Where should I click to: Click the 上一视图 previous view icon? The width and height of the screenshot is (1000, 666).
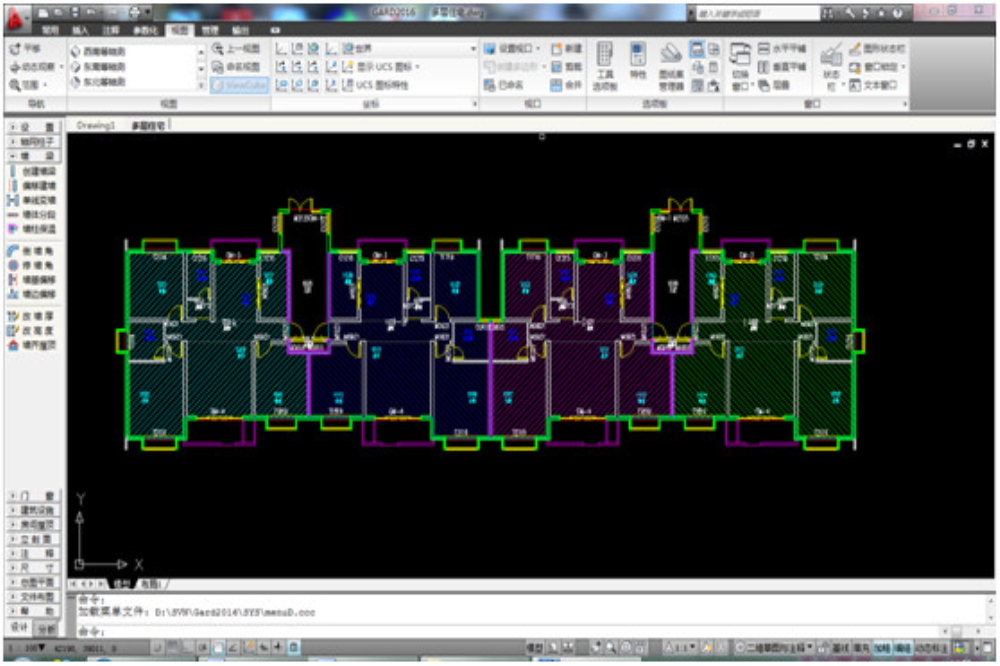(x=236, y=48)
